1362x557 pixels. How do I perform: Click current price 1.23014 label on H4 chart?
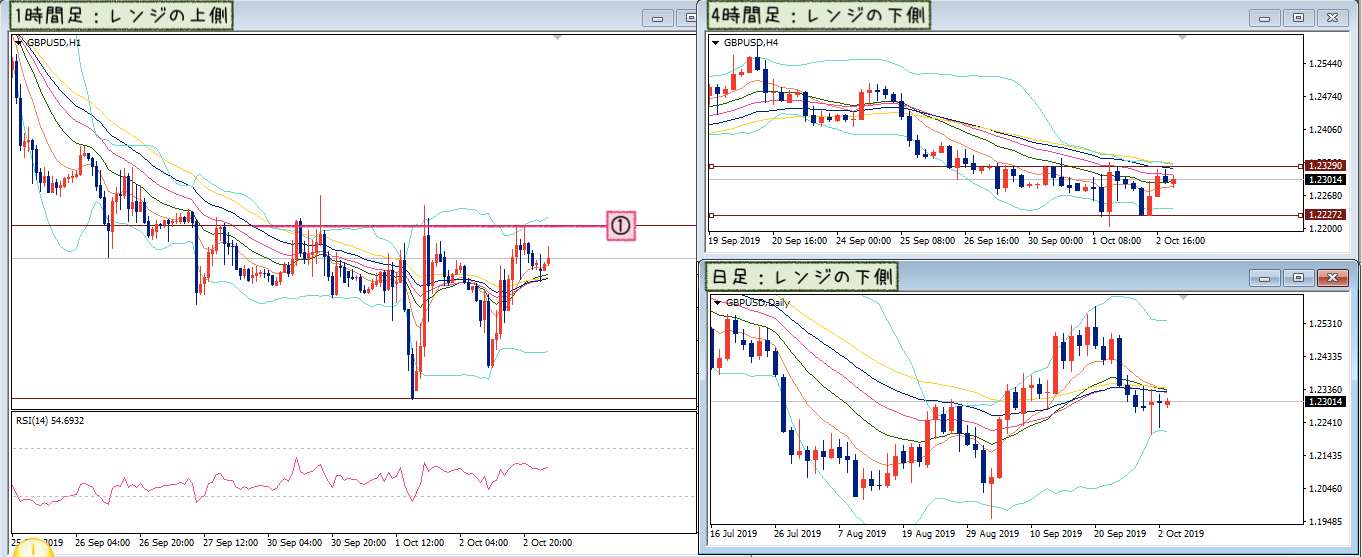coord(1325,180)
